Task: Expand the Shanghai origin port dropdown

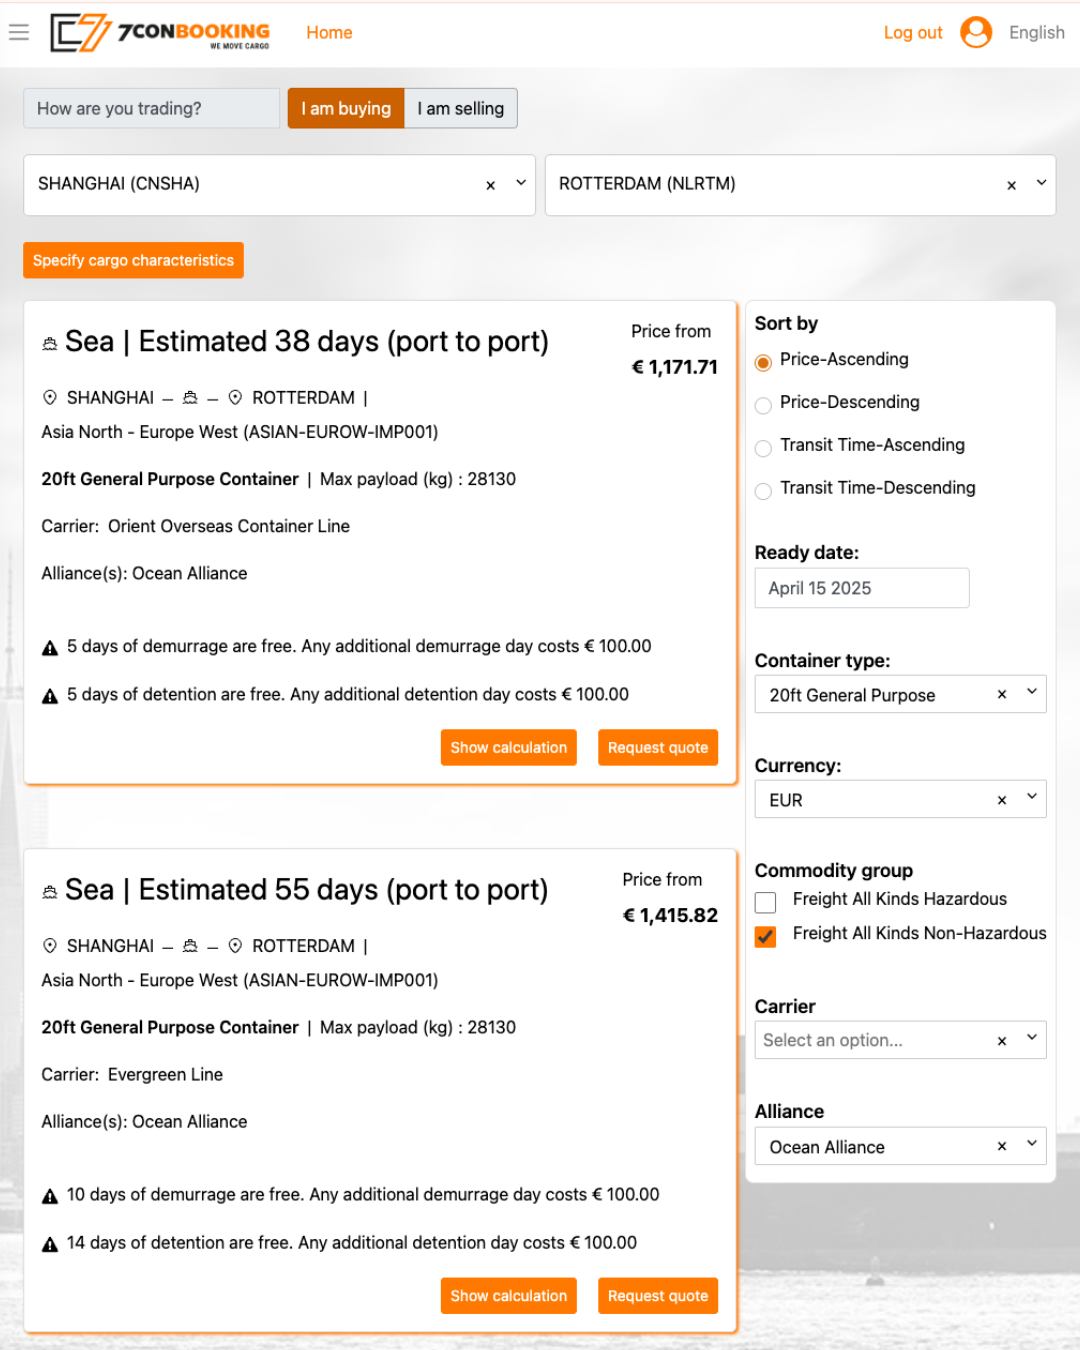Action: click(x=521, y=183)
